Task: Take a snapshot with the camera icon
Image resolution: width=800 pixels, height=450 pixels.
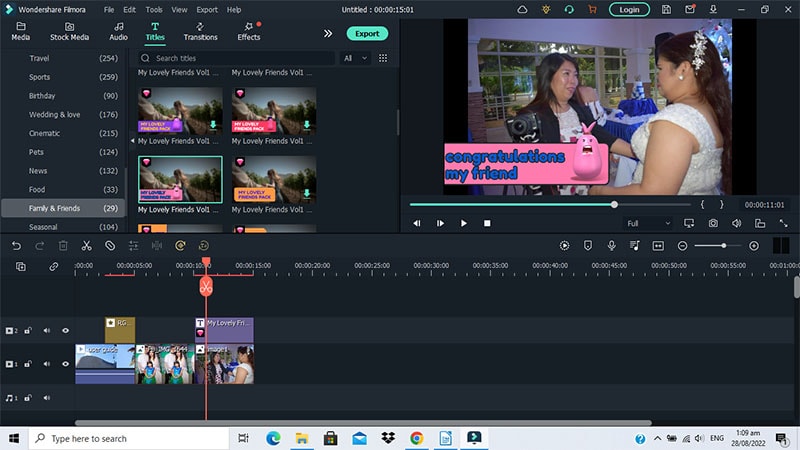Action: [713, 223]
